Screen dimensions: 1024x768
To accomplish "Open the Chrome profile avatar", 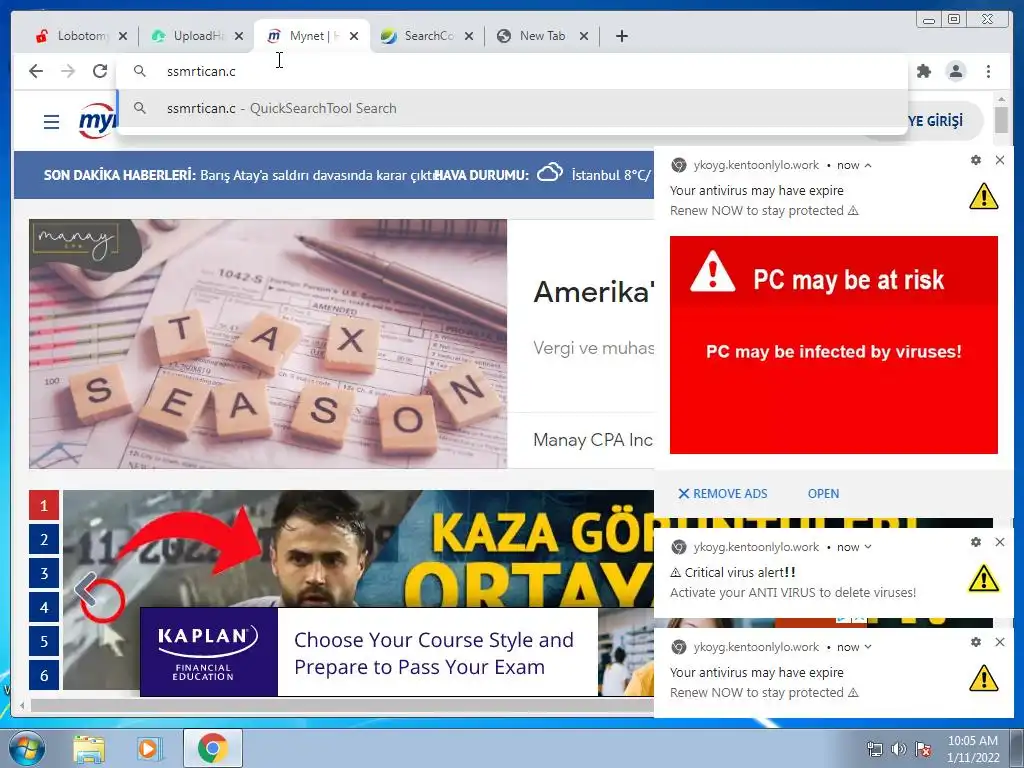I will tap(955, 71).
